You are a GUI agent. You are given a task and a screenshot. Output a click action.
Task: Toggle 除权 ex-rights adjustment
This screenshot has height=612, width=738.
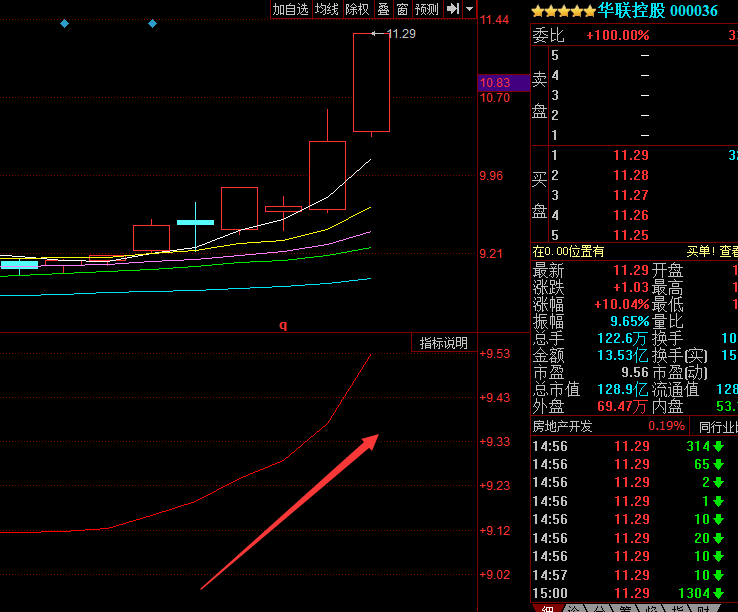point(357,9)
